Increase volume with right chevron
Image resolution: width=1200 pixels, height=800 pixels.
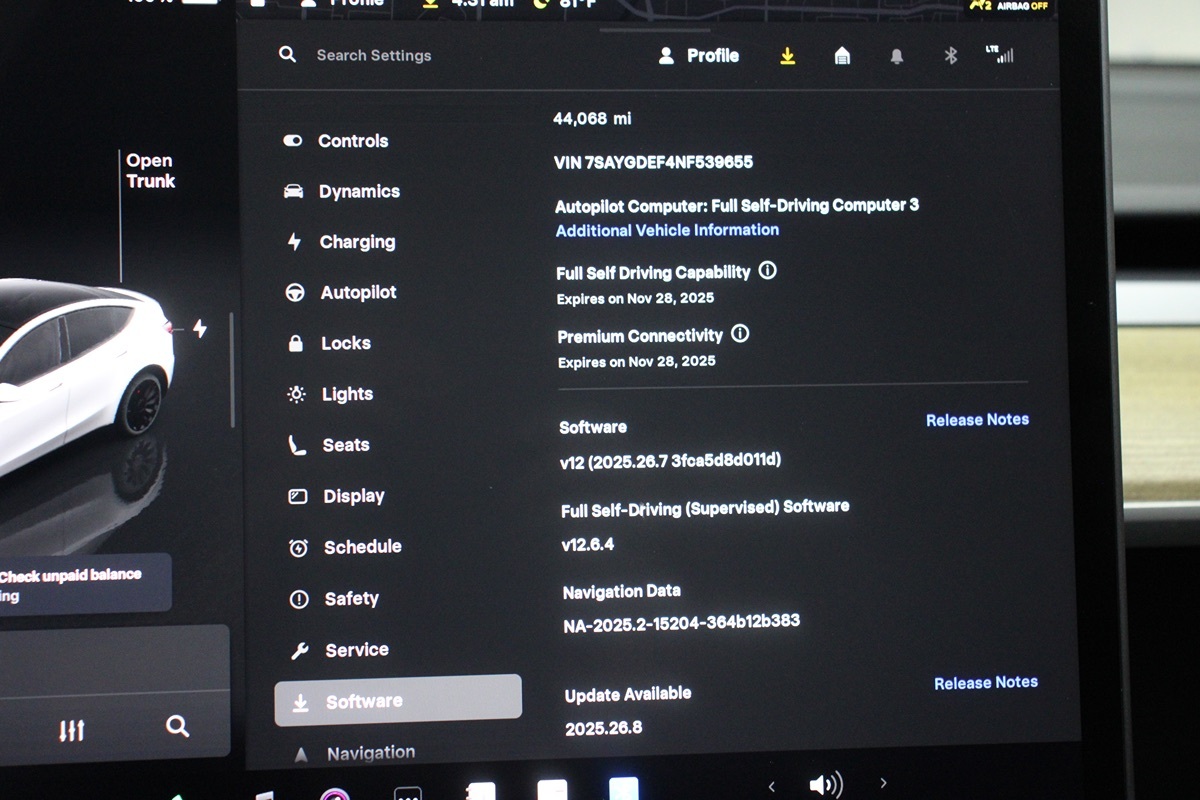[882, 783]
